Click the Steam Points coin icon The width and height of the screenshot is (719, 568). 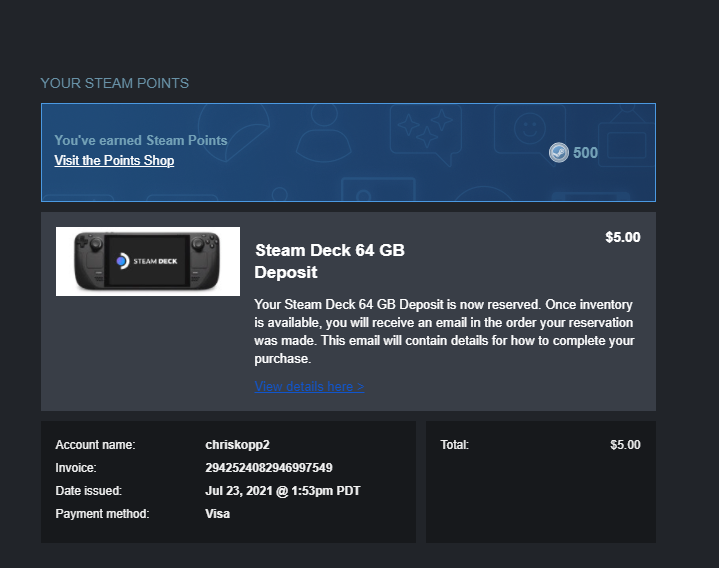(559, 152)
